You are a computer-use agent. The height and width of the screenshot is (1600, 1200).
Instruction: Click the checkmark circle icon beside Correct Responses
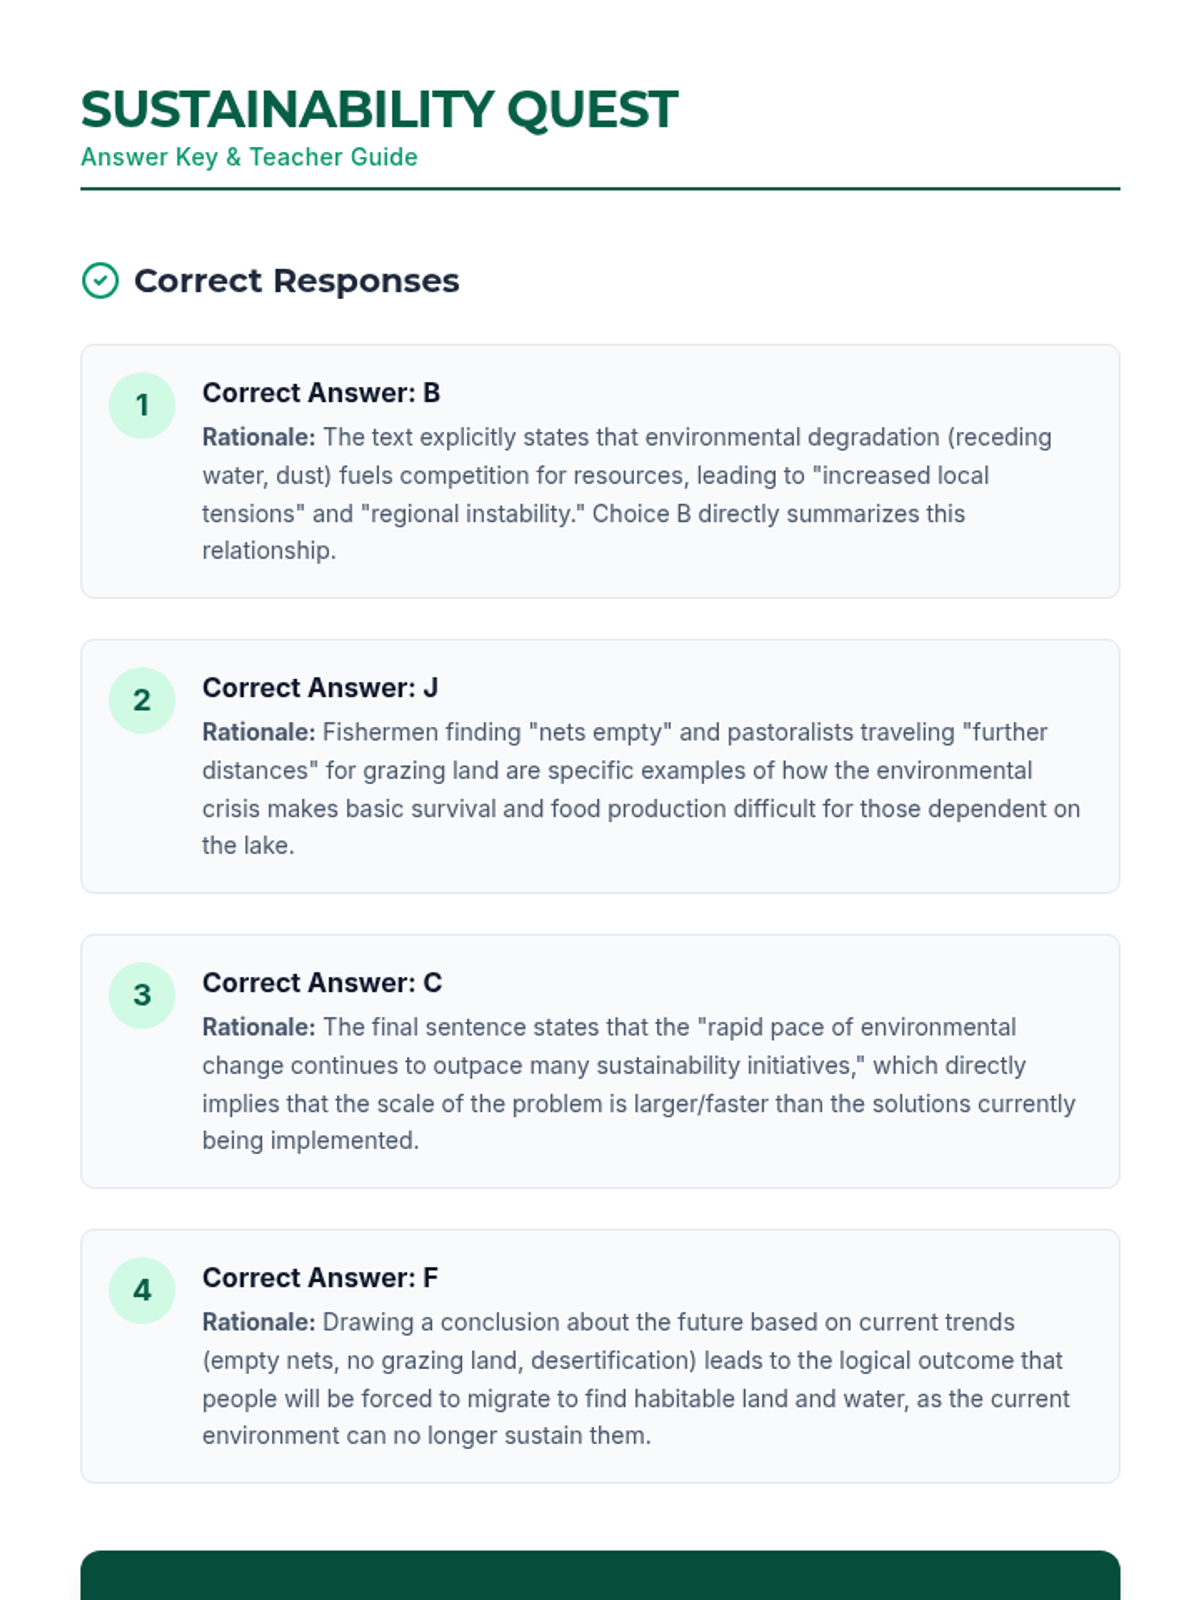(100, 281)
